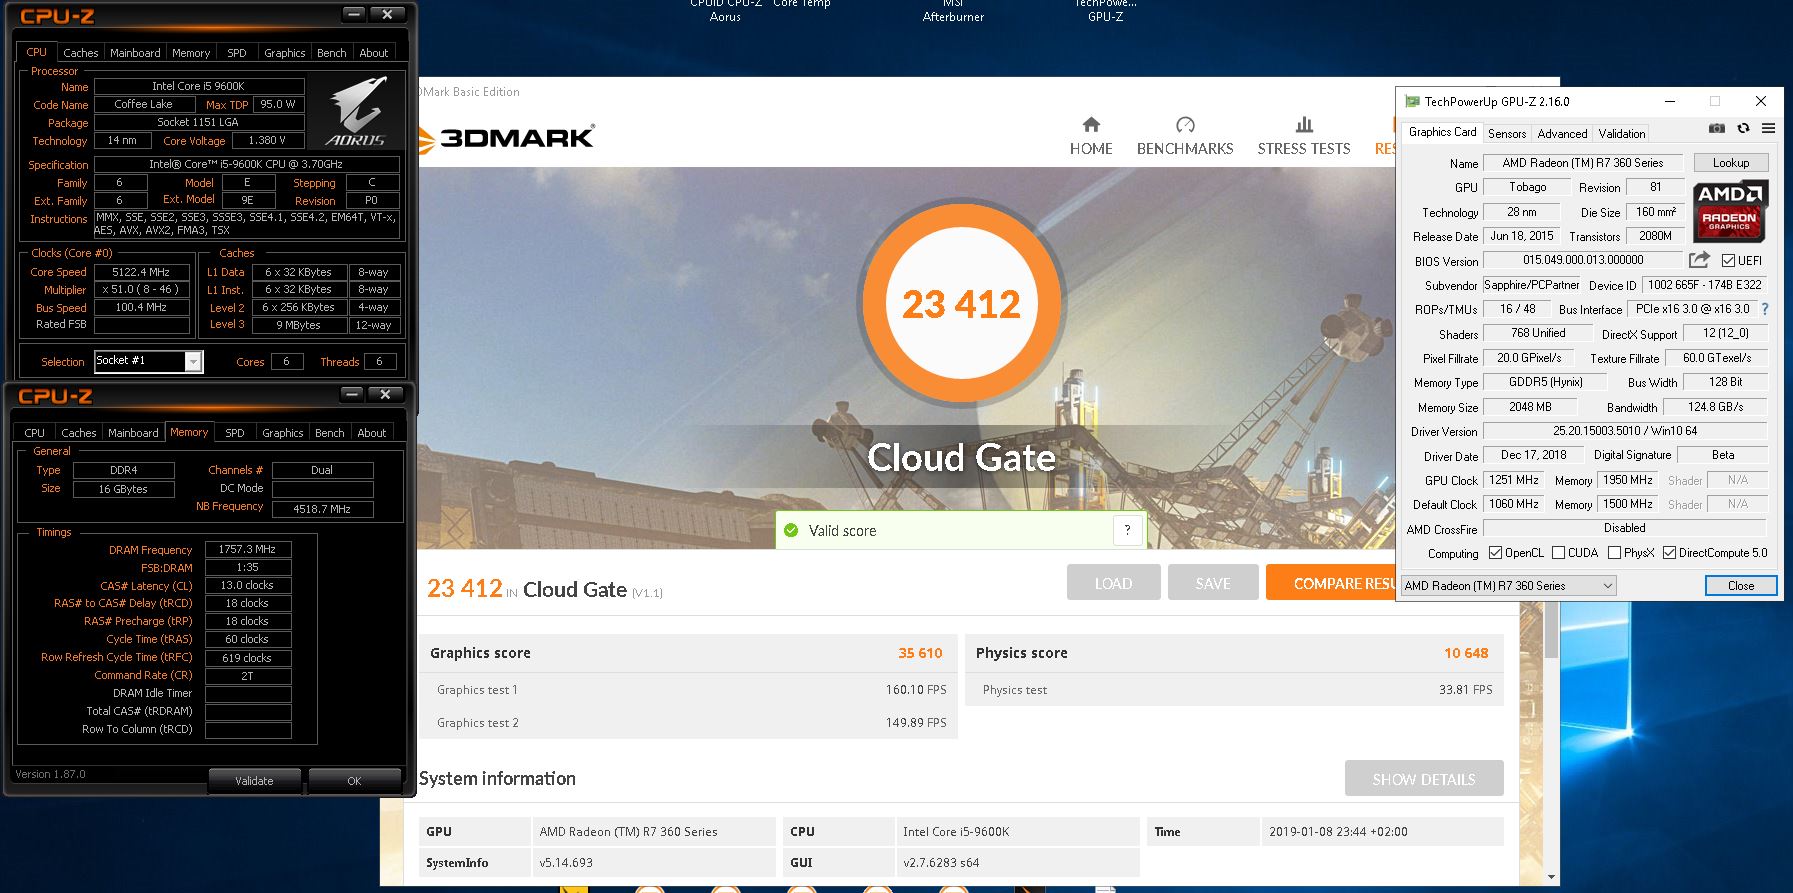Click the DRAM Frequency value 1757.3 MHz
Image resolution: width=1793 pixels, height=893 pixels.
[247, 549]
